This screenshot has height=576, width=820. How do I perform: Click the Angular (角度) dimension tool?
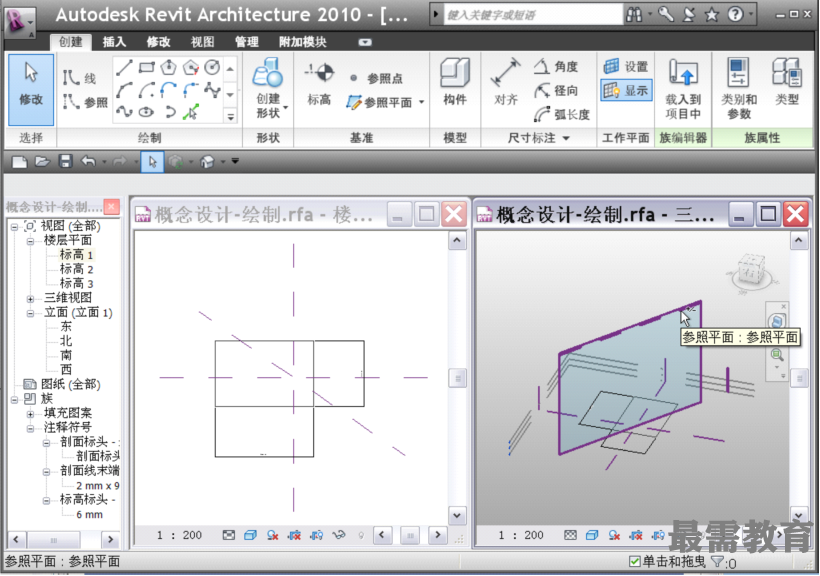(x=556, y=66)
